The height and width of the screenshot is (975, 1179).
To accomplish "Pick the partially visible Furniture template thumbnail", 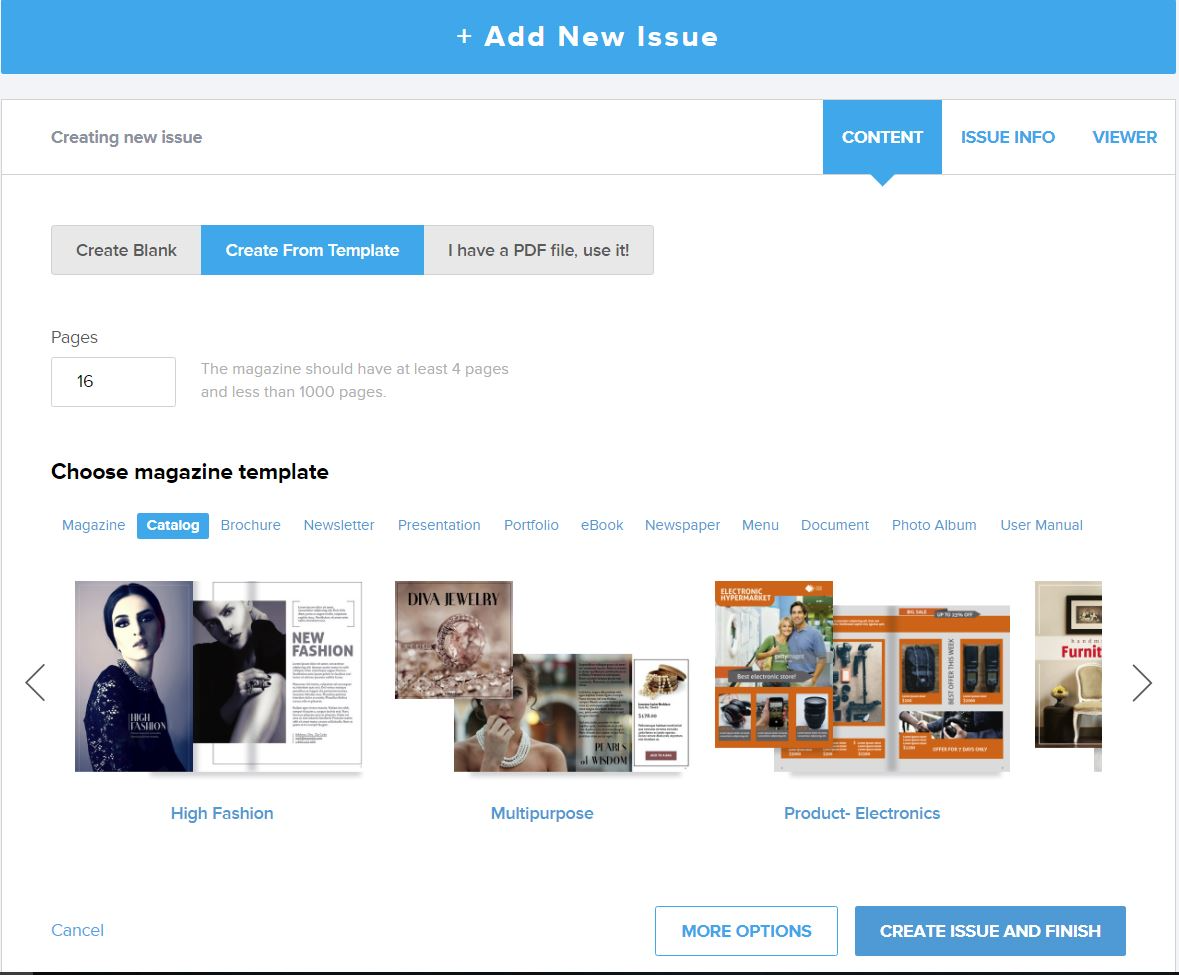I will click(1068, 676).
